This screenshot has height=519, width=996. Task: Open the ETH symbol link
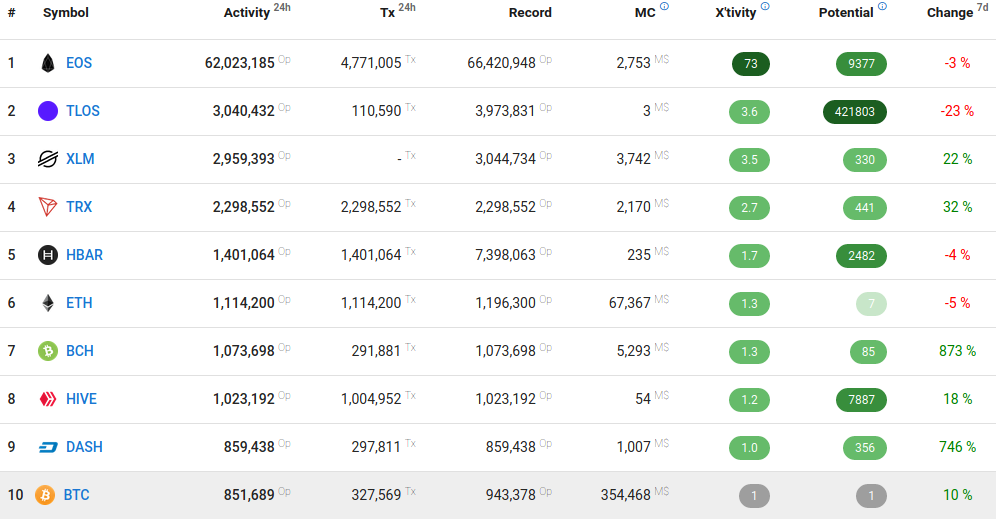click(79, 303)
